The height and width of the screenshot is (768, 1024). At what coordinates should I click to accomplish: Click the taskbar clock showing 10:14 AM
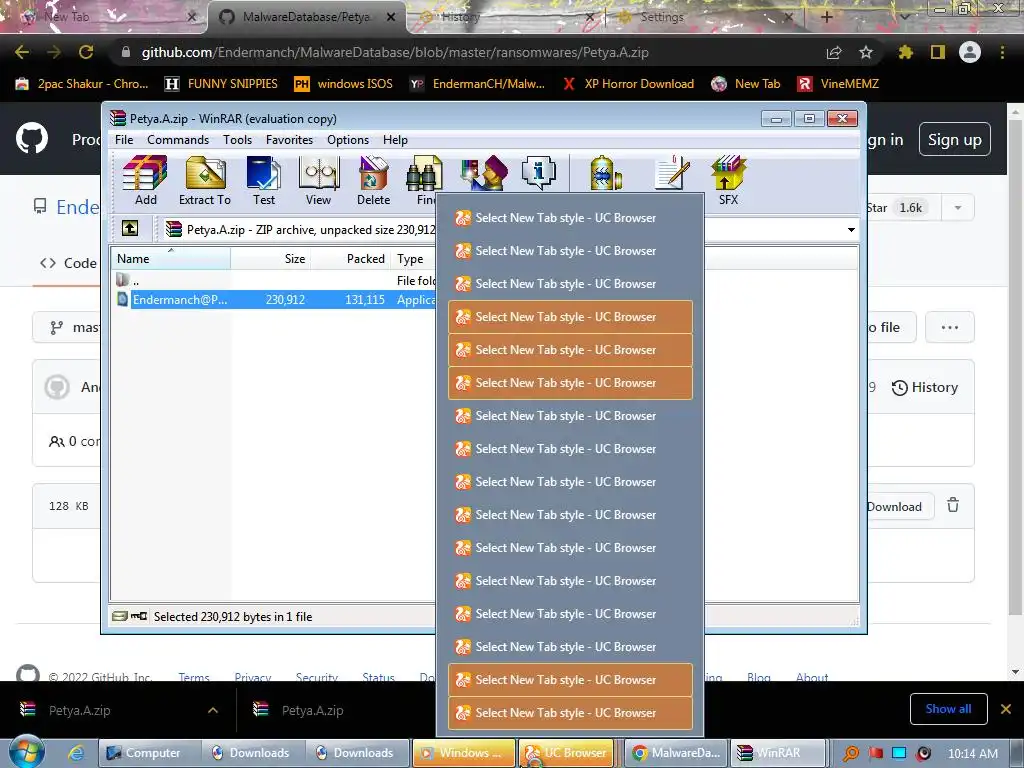click(x=972, y=753)
